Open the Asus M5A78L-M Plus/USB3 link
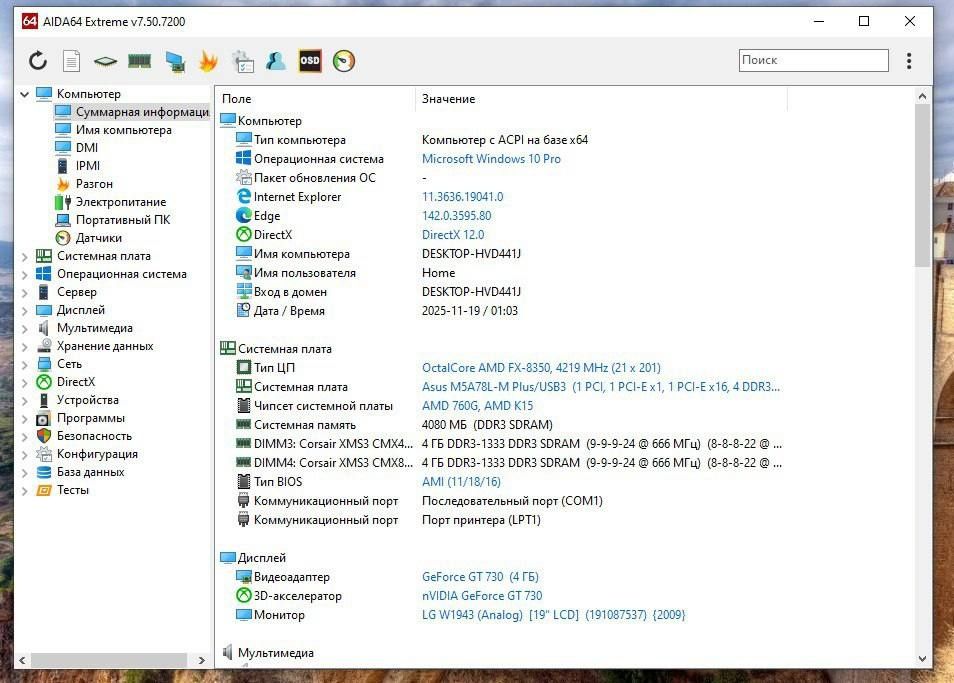954x683 pixels. pos(601,387)
